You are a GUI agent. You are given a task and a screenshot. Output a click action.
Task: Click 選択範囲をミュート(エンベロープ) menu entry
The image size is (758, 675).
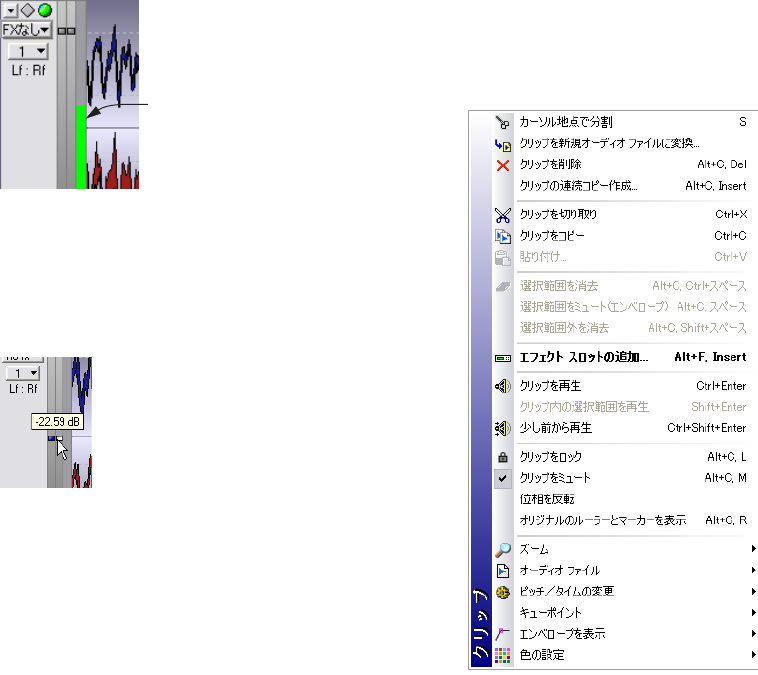633,307
